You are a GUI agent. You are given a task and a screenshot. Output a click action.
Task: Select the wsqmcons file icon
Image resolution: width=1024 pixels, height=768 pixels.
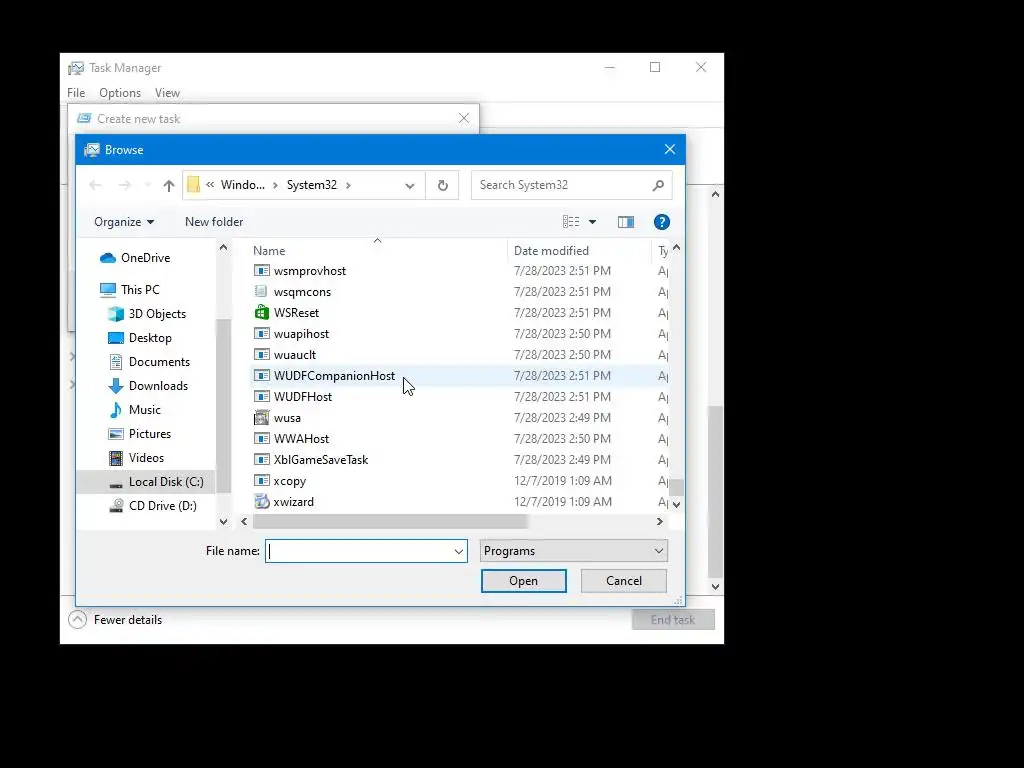click(261, 291)
